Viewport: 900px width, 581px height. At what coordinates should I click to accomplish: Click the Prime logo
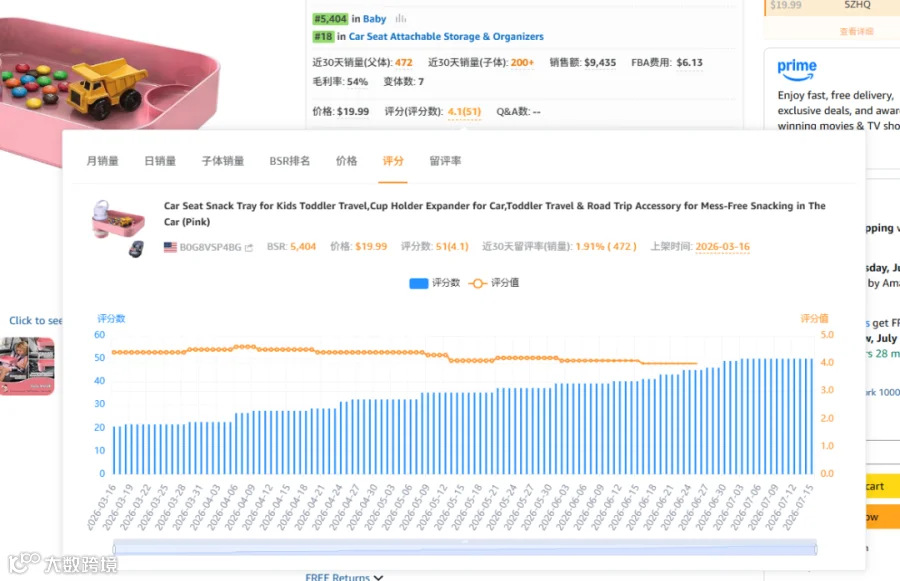coord(797,69)
